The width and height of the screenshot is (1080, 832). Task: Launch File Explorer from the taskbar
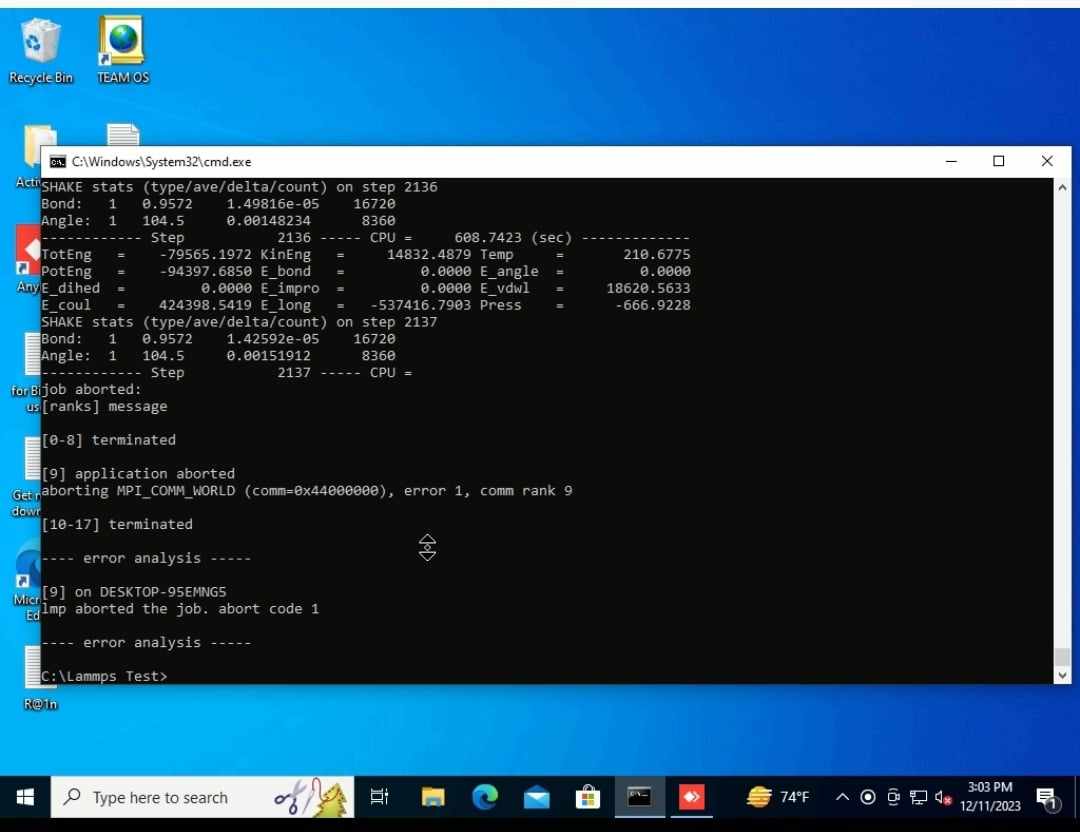(433, 798)
